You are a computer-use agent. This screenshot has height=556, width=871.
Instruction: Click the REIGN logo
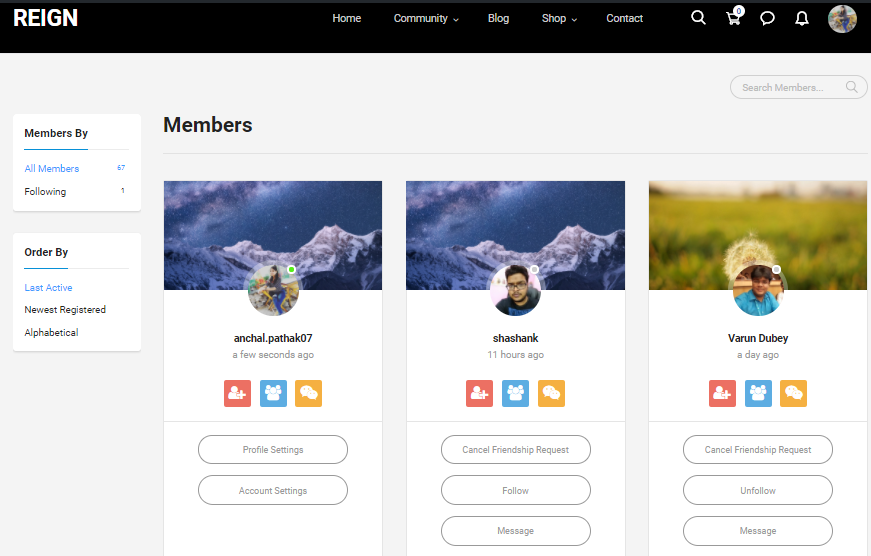coord(46,18)
